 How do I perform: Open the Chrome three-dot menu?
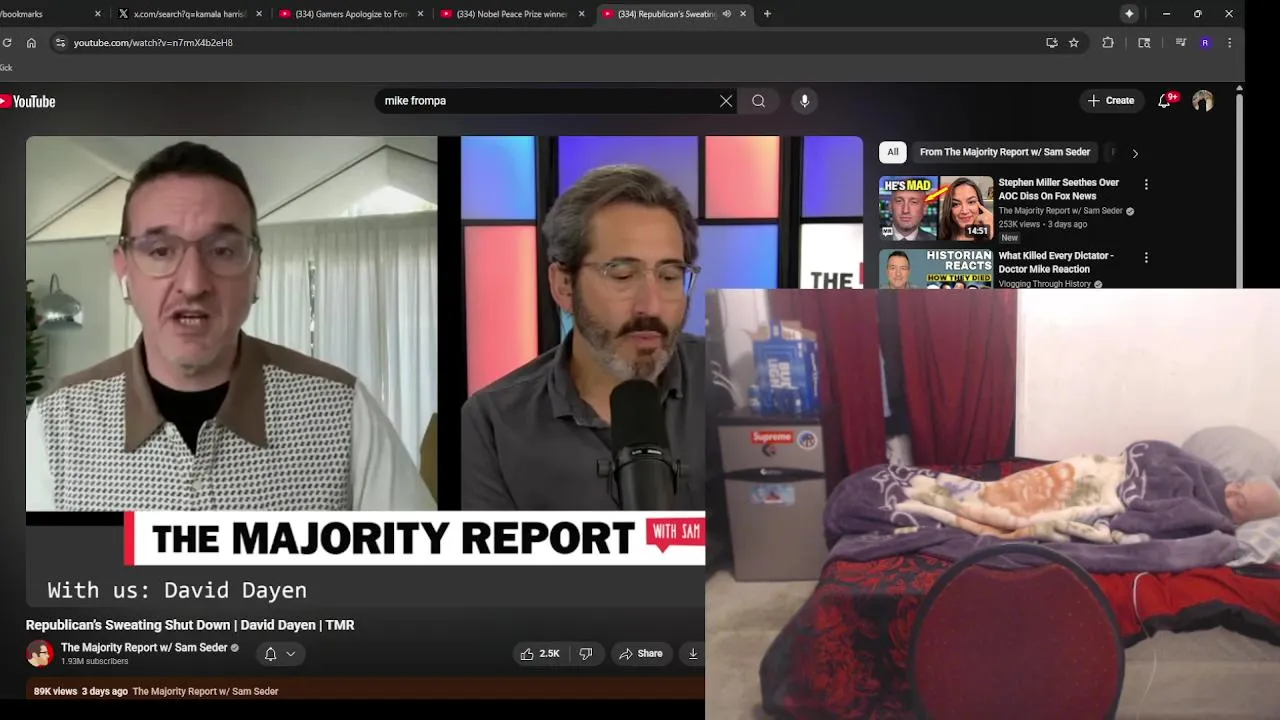pyautogui.click(x=1229, y=43)
